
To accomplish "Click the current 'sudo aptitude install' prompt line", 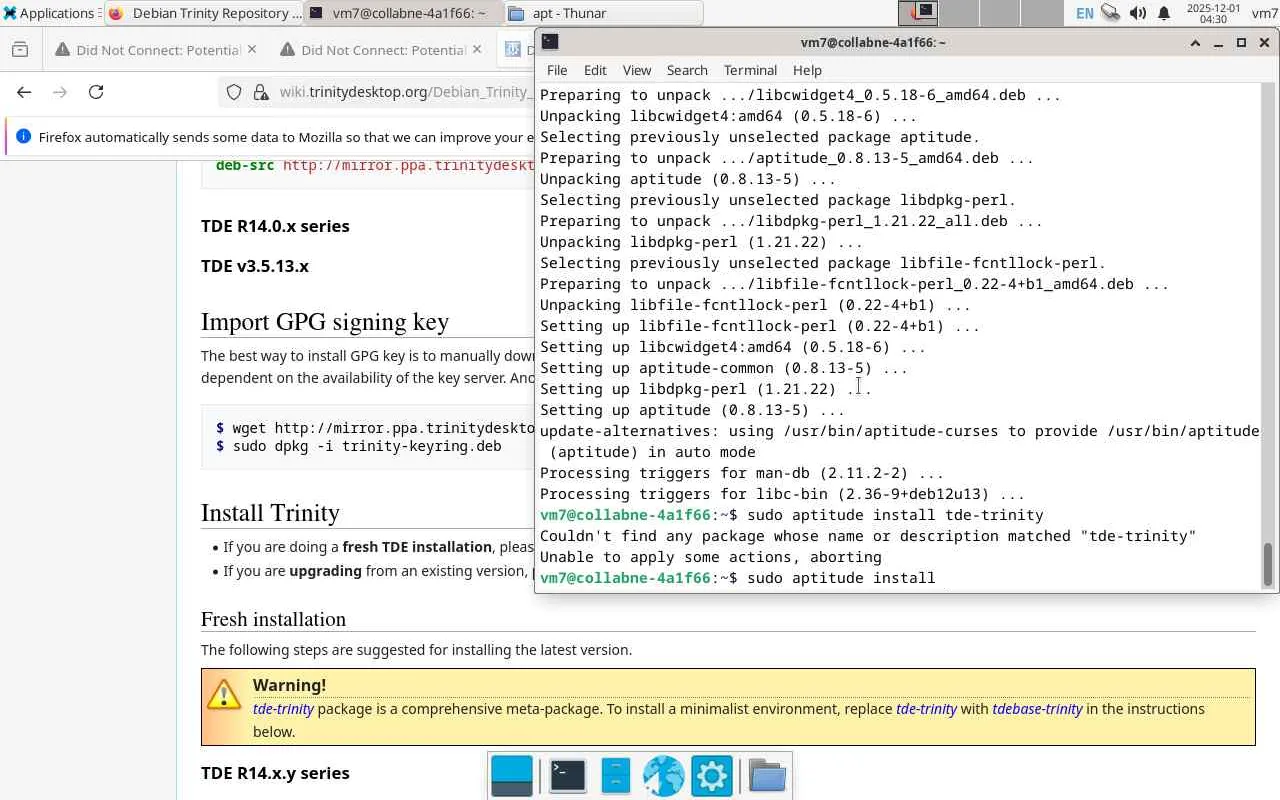I will click(738, 578).
